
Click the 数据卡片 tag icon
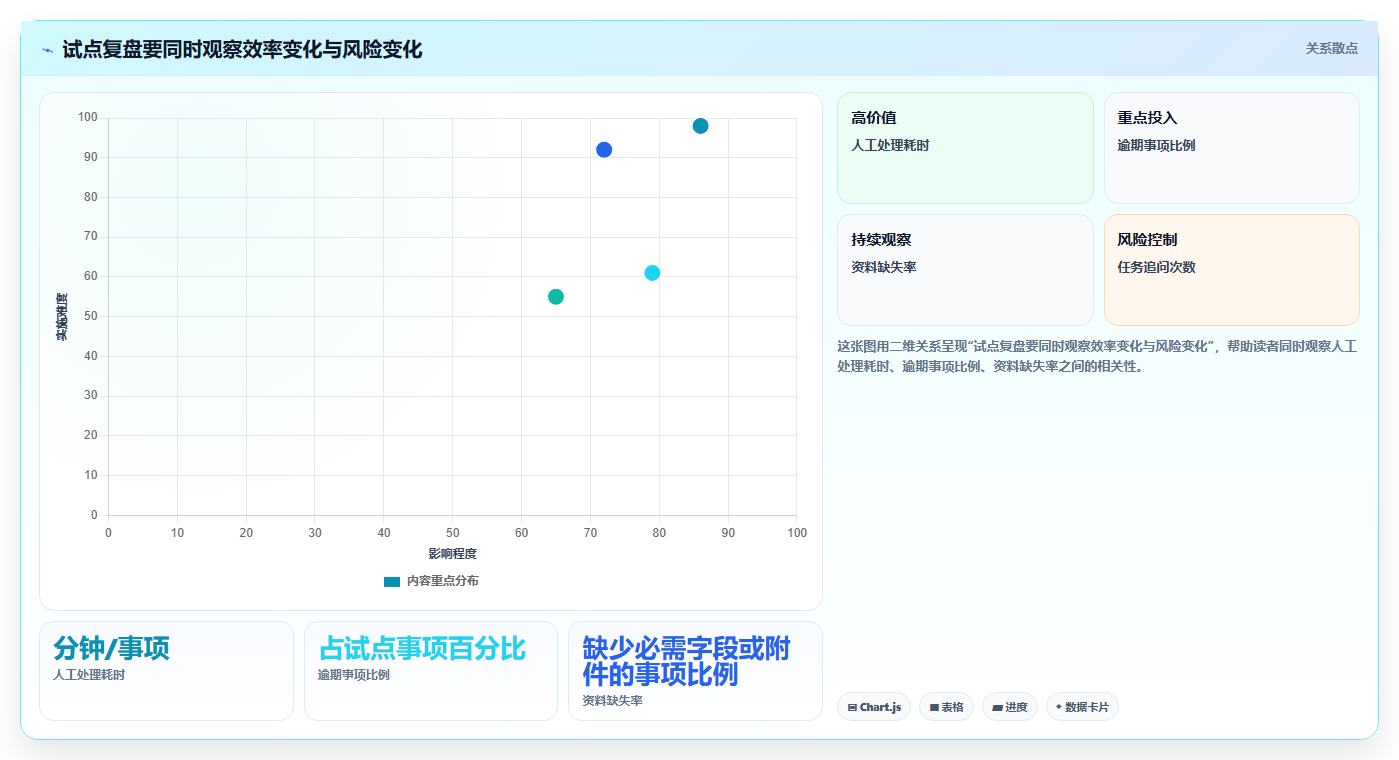[x=1059, y=707]
